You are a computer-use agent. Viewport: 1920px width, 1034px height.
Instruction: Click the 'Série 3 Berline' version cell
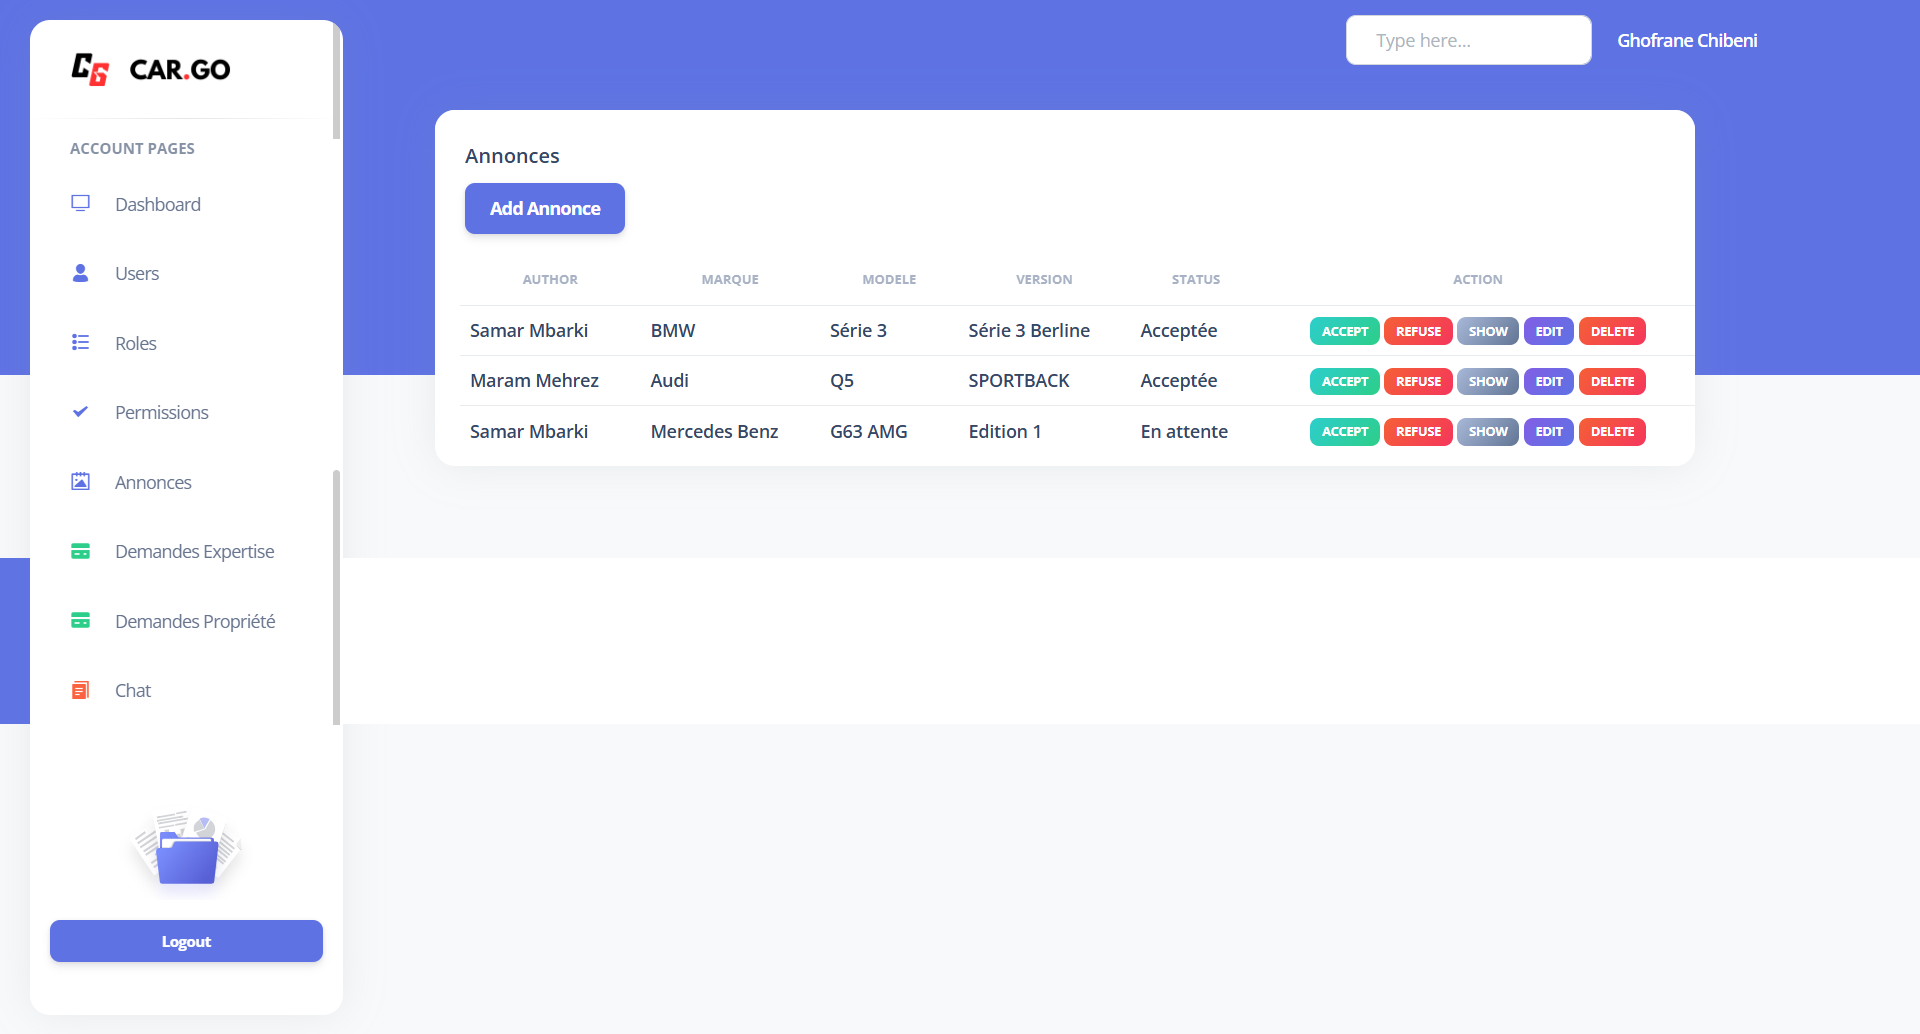tap(1029, 330)
